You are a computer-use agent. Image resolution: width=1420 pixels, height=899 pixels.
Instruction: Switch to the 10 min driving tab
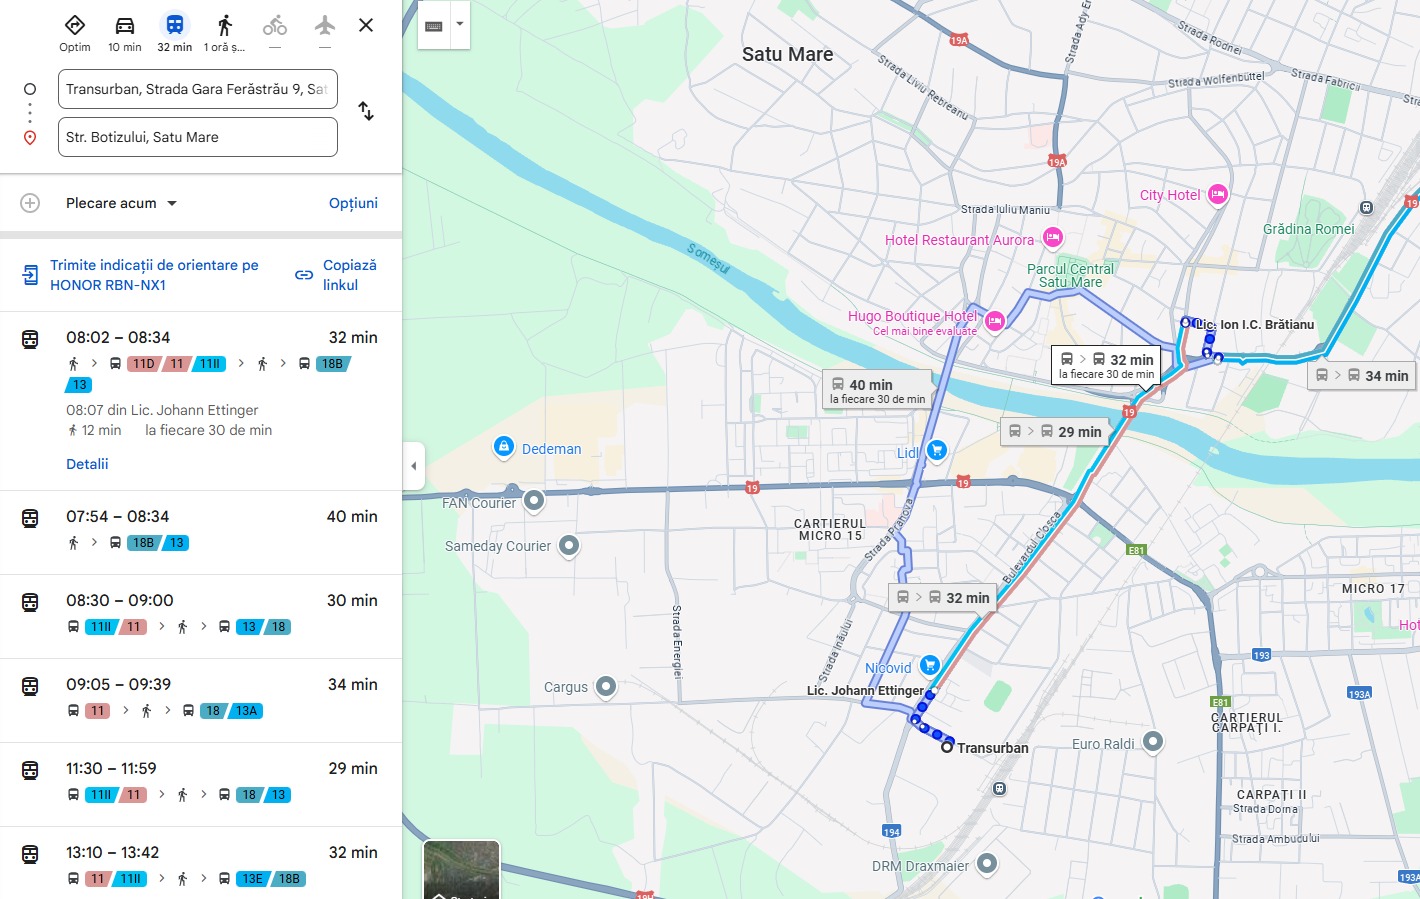click(x=124, y=25)
